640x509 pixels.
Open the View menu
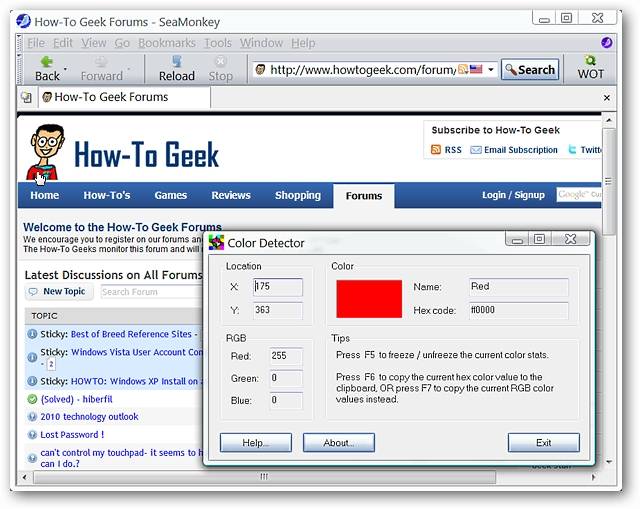(x=93, y=43)
